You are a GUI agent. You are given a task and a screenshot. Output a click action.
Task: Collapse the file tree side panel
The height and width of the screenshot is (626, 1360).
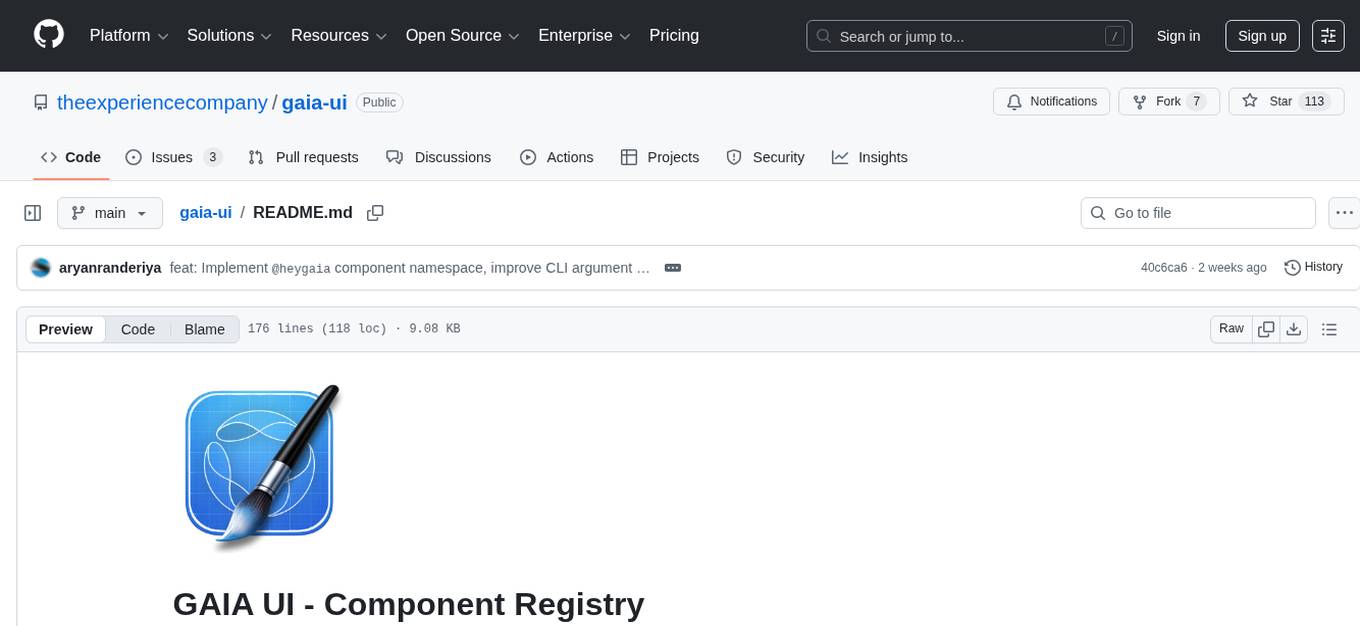click(x=32, y=212)
